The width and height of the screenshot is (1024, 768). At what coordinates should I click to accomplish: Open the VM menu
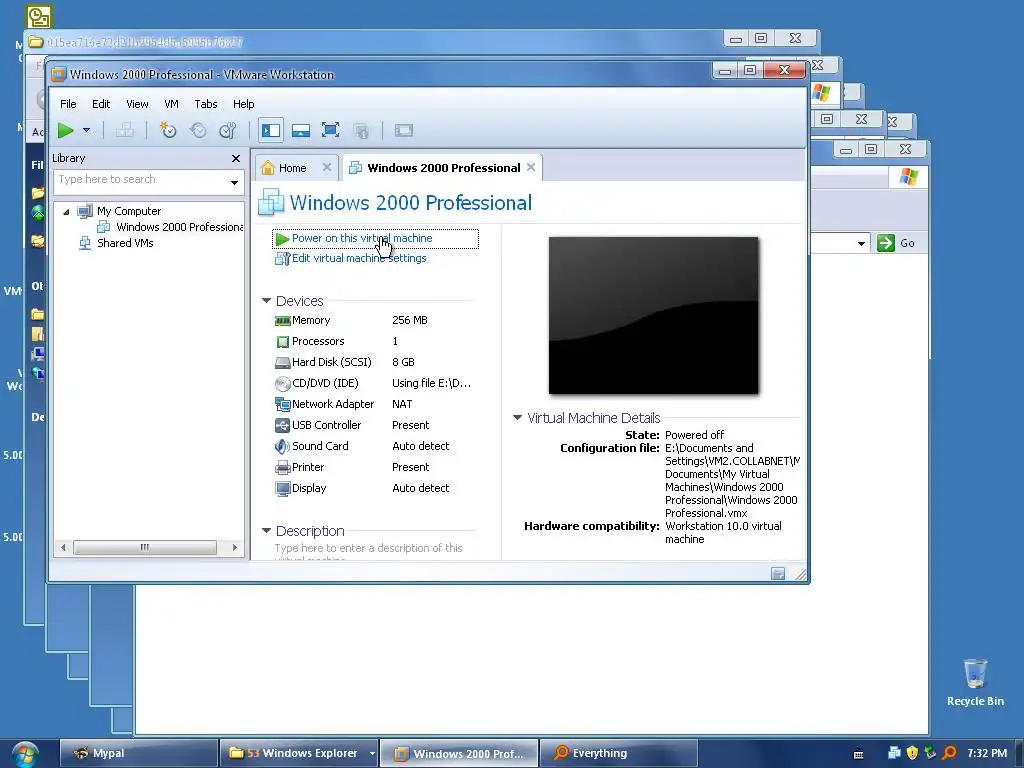coord(171,104)
